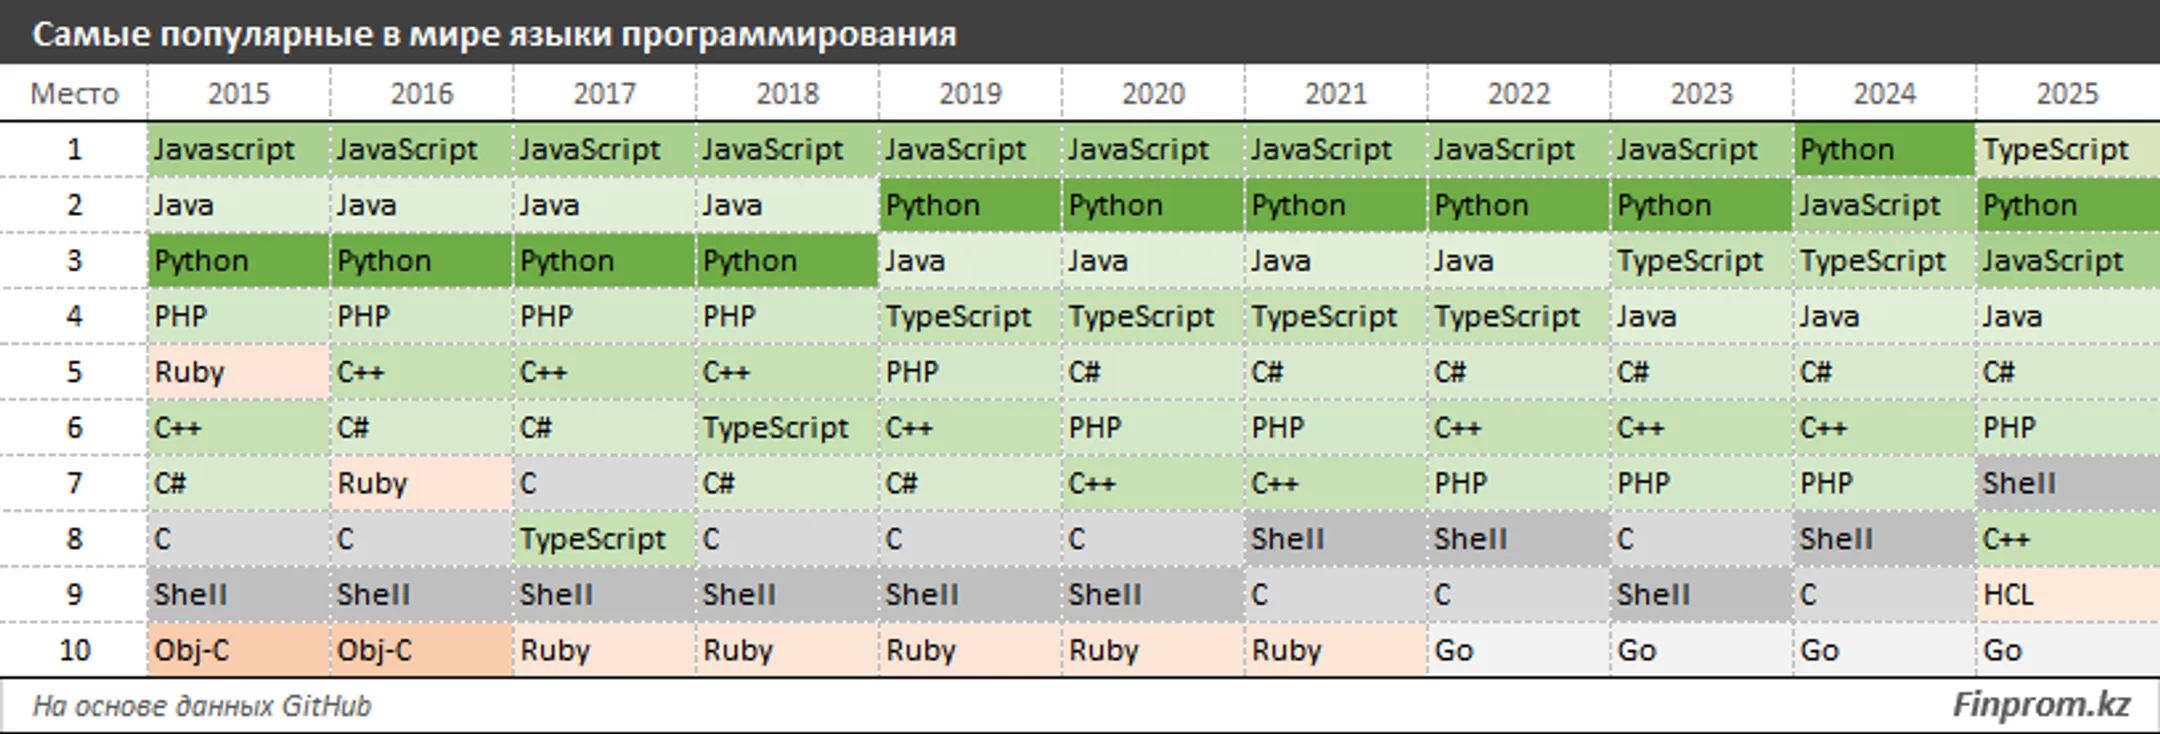
Task: Click the HCL cell in 2025
Action: [2008, 595]
